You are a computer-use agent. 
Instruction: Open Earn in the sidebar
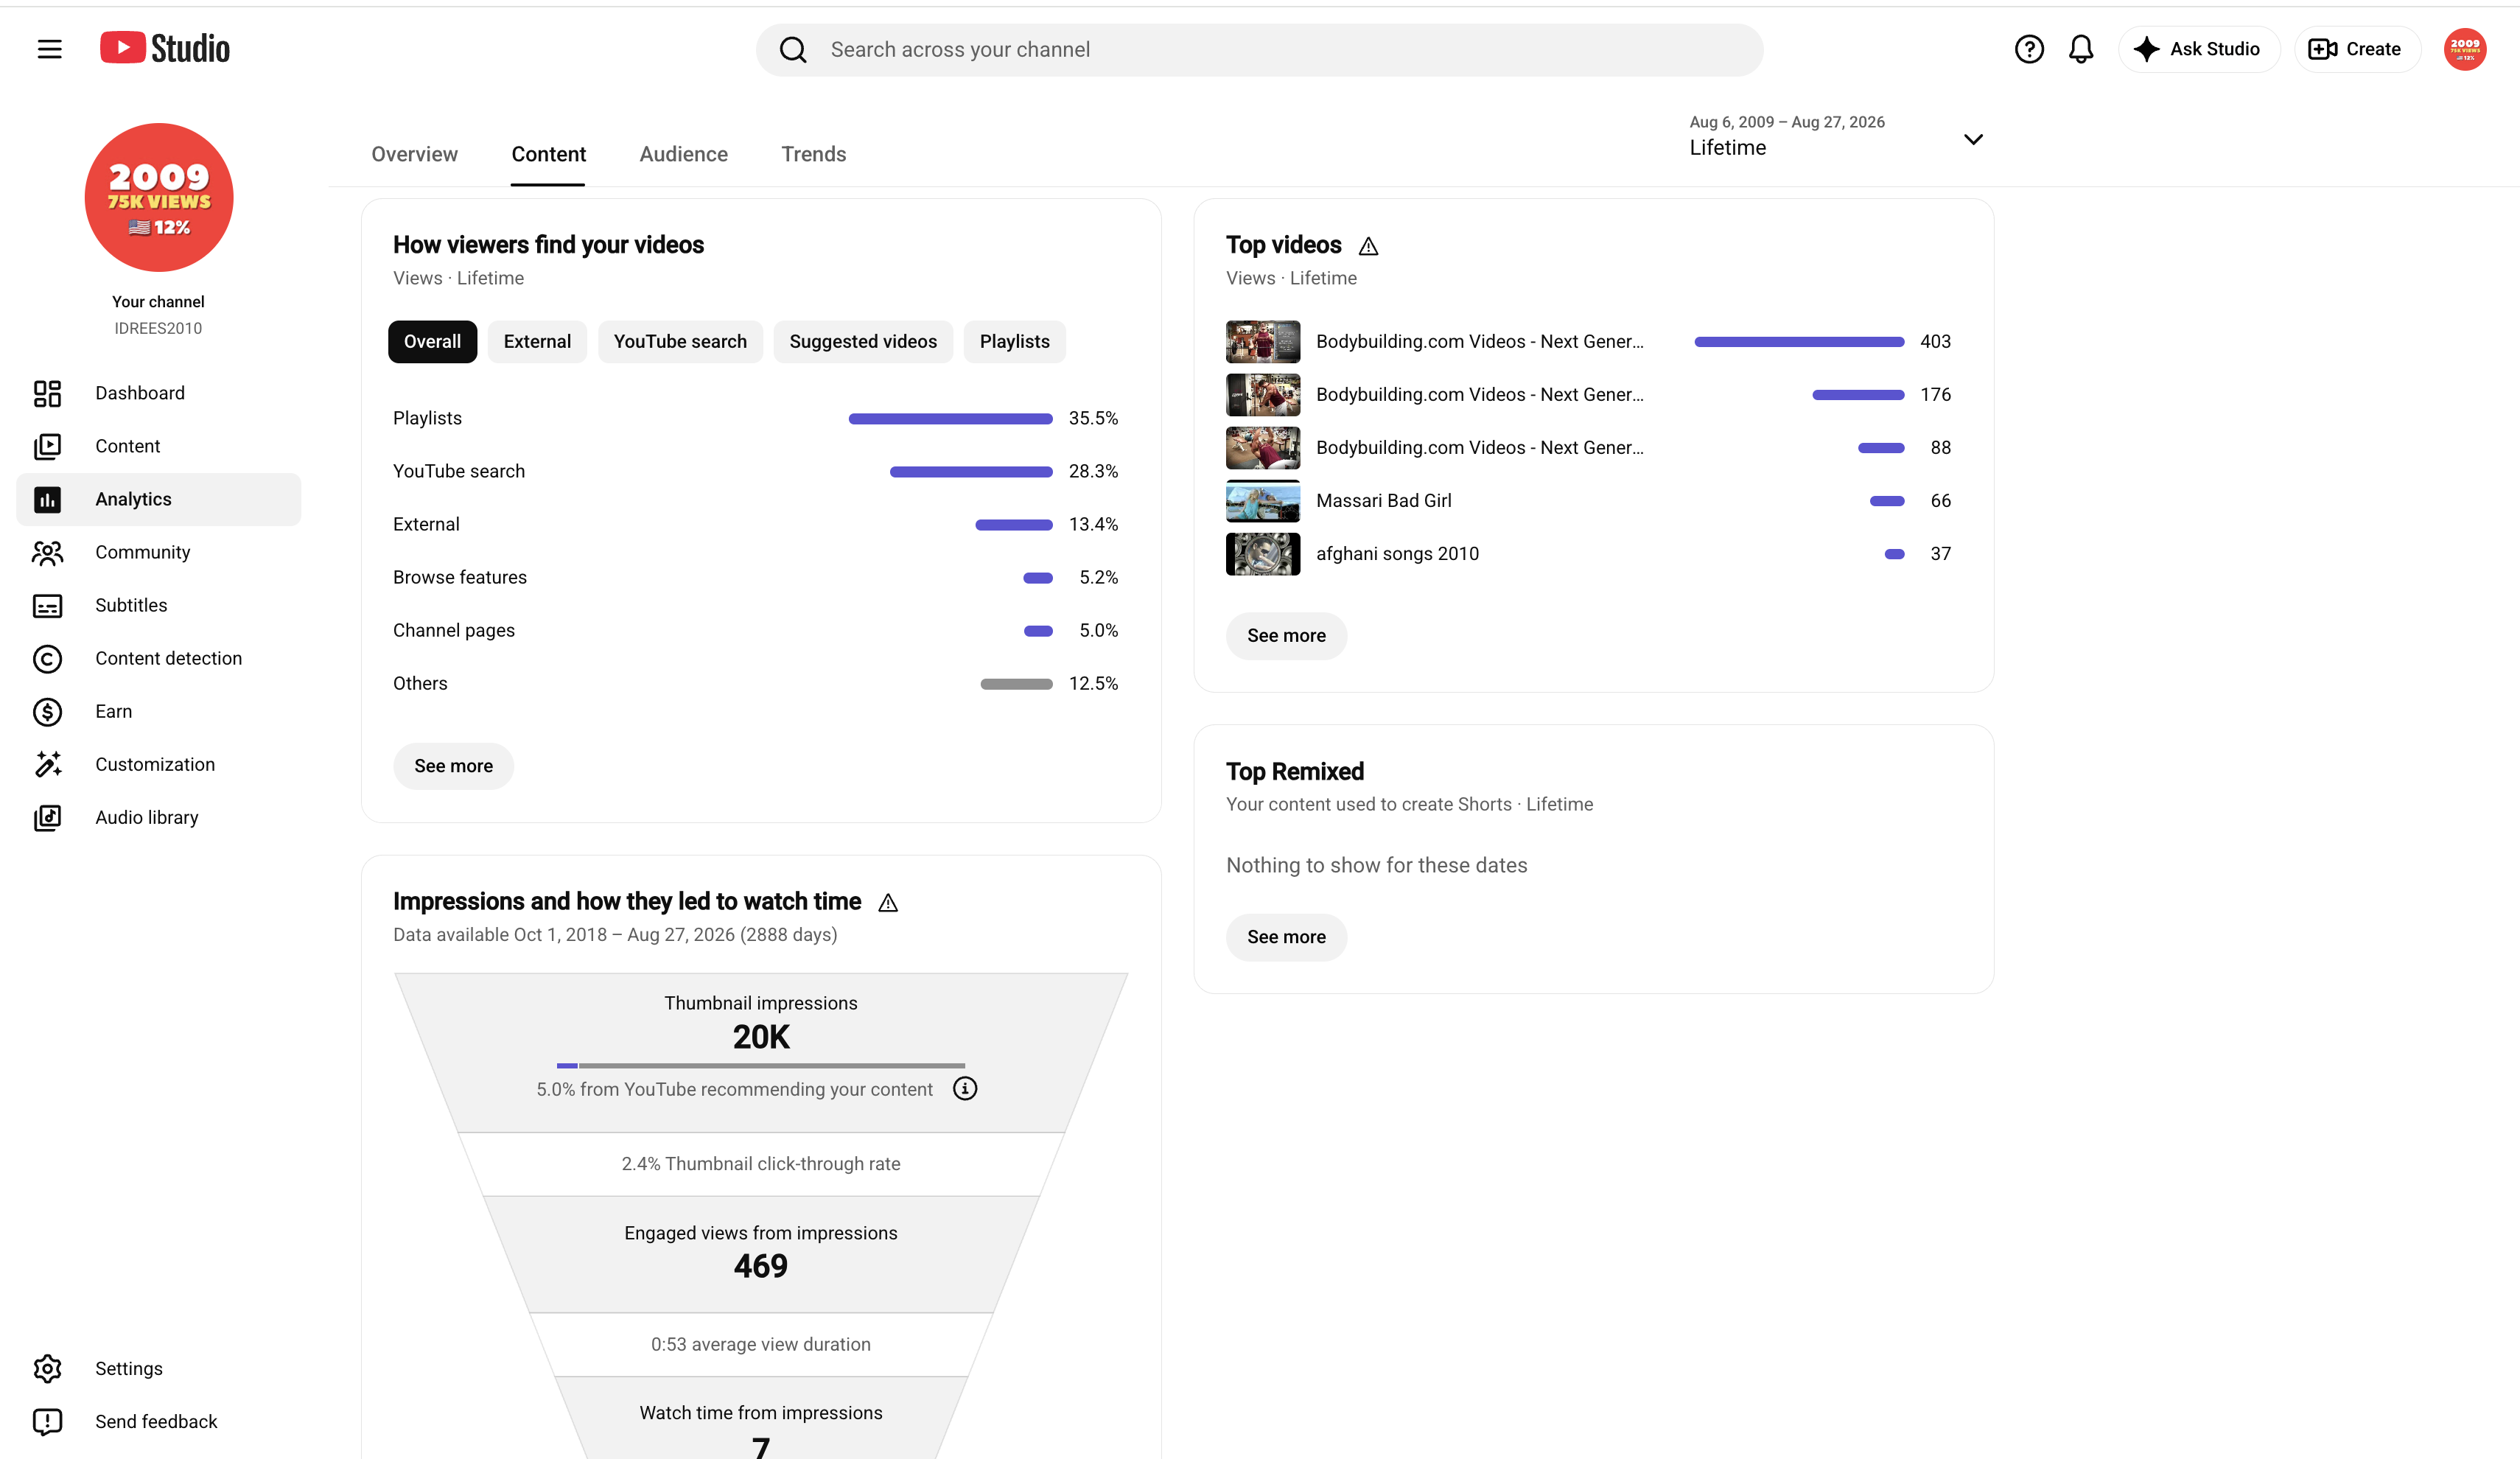click(158, 711)
